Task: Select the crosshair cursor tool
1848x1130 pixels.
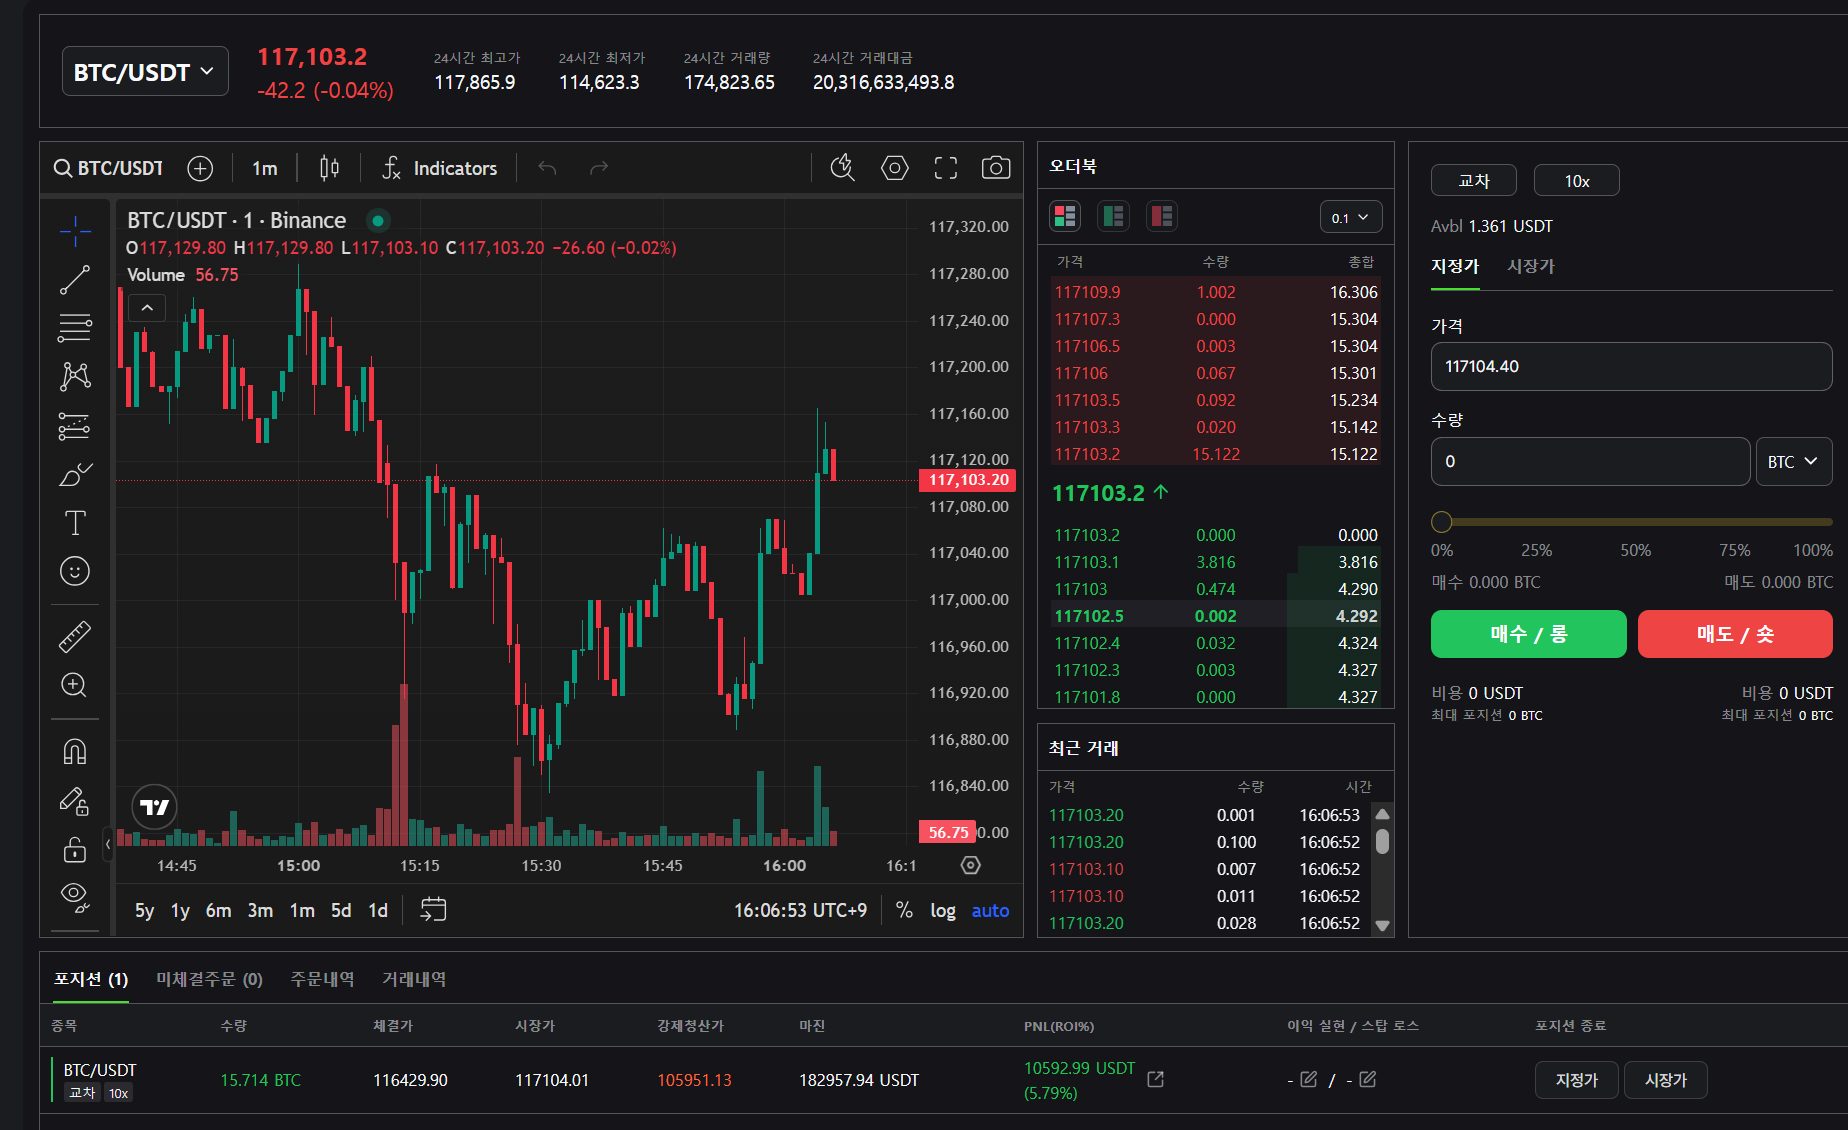Action: pyautogui.click(x=75, y=231)
